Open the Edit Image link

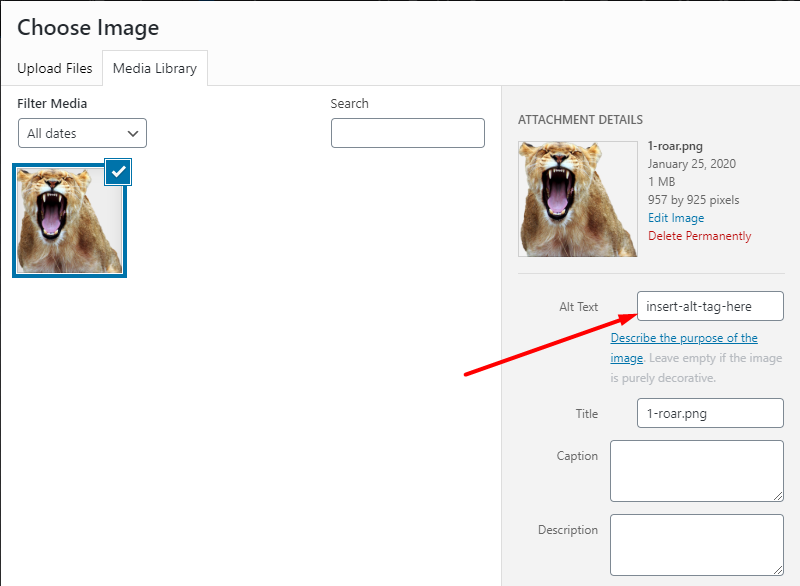pyautogui.click(x=676, y=218)
